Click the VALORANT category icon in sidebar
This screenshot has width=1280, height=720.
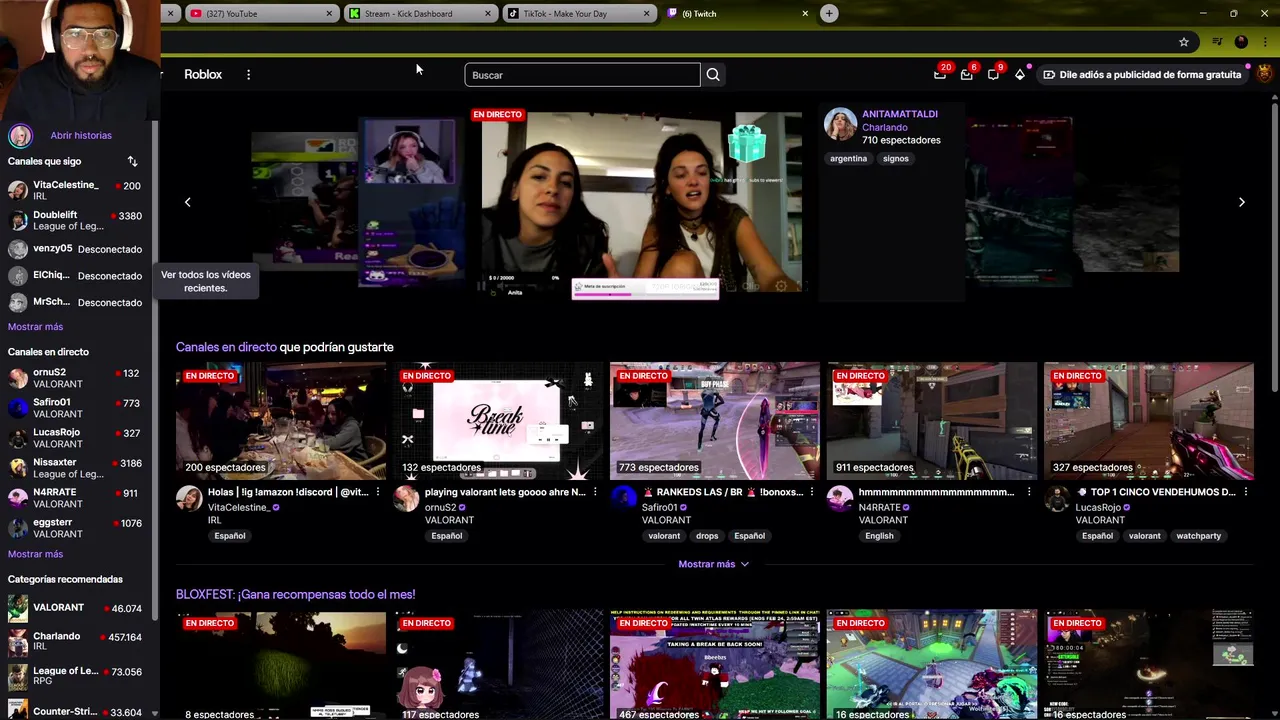18,608
